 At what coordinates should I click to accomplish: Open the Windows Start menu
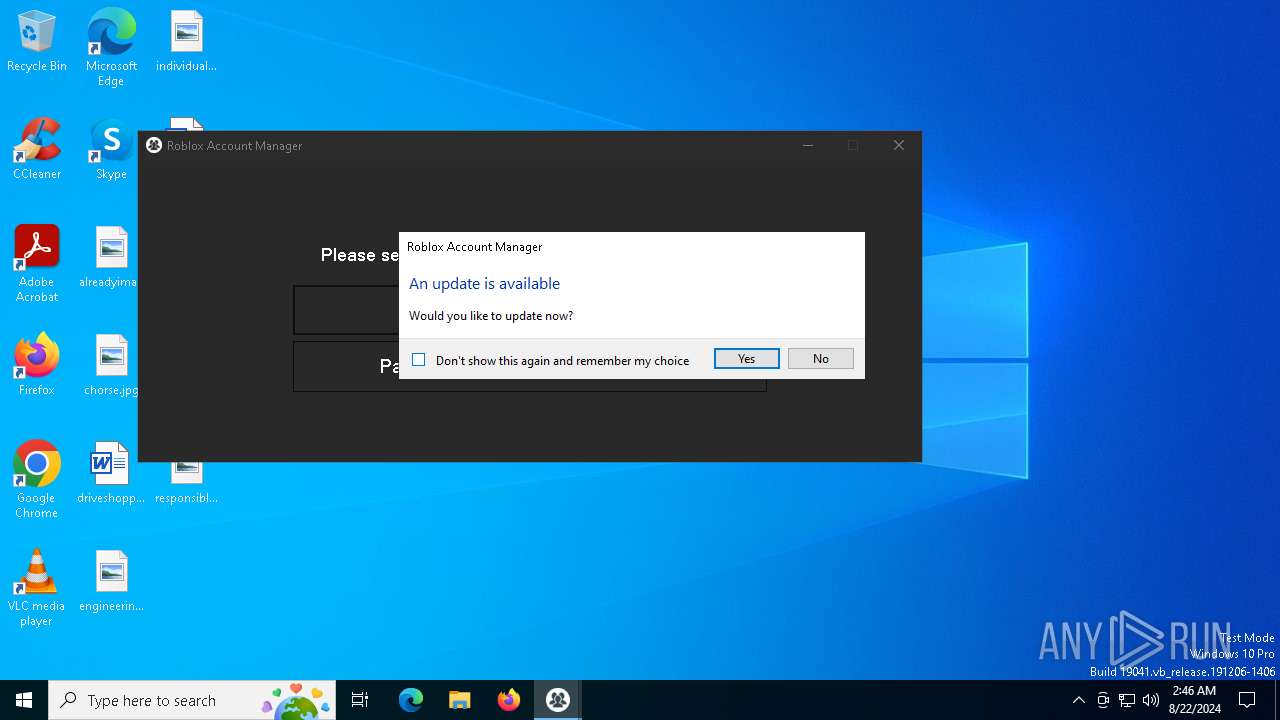click(x=24, y=700)
